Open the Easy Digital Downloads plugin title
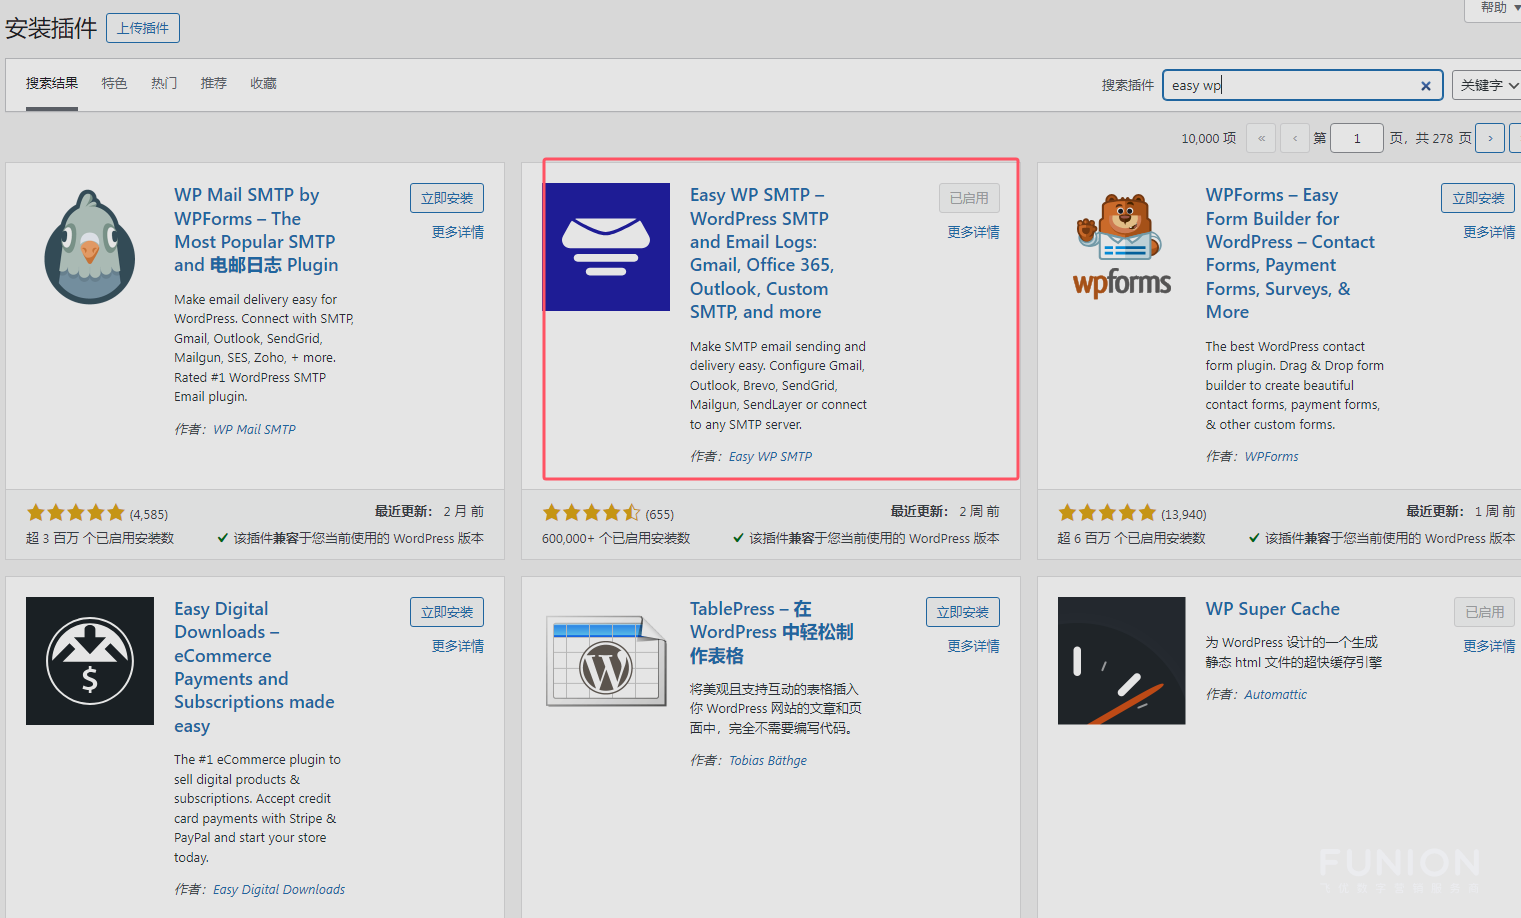Image resolution: width=1521 pixels, height=918 pixels. [254, 667]
